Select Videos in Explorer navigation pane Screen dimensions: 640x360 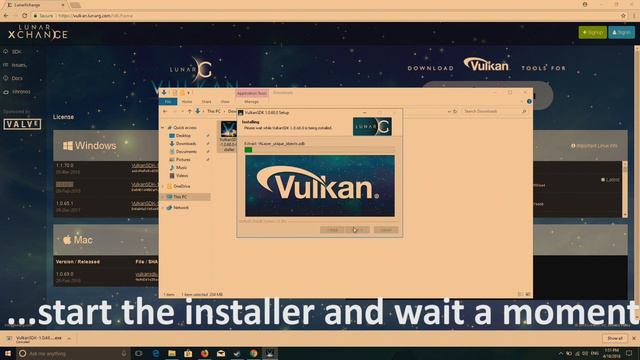coord(182,176)
